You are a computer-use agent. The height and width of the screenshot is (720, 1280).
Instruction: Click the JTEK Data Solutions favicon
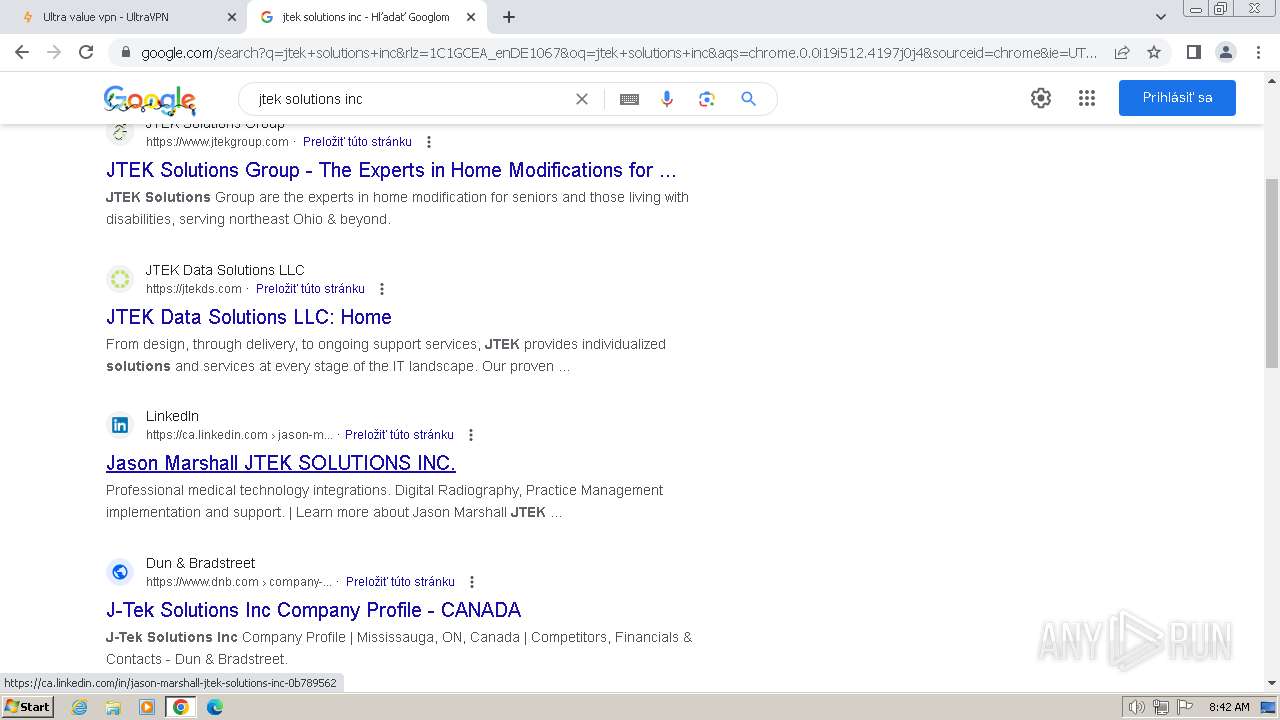tap(120, 279)
